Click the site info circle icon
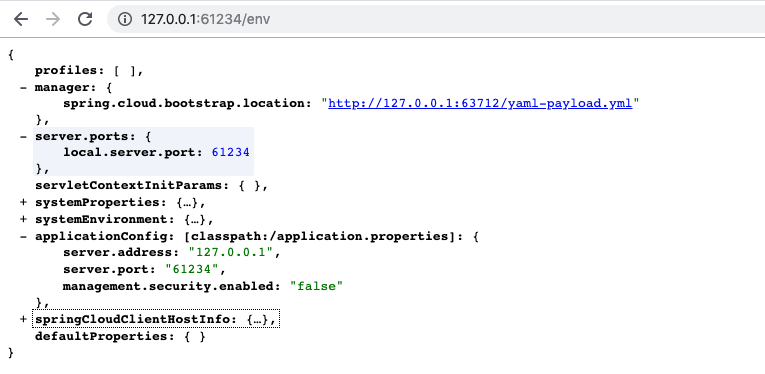Viewport: 765px width, 374px height. click(125, 20)
